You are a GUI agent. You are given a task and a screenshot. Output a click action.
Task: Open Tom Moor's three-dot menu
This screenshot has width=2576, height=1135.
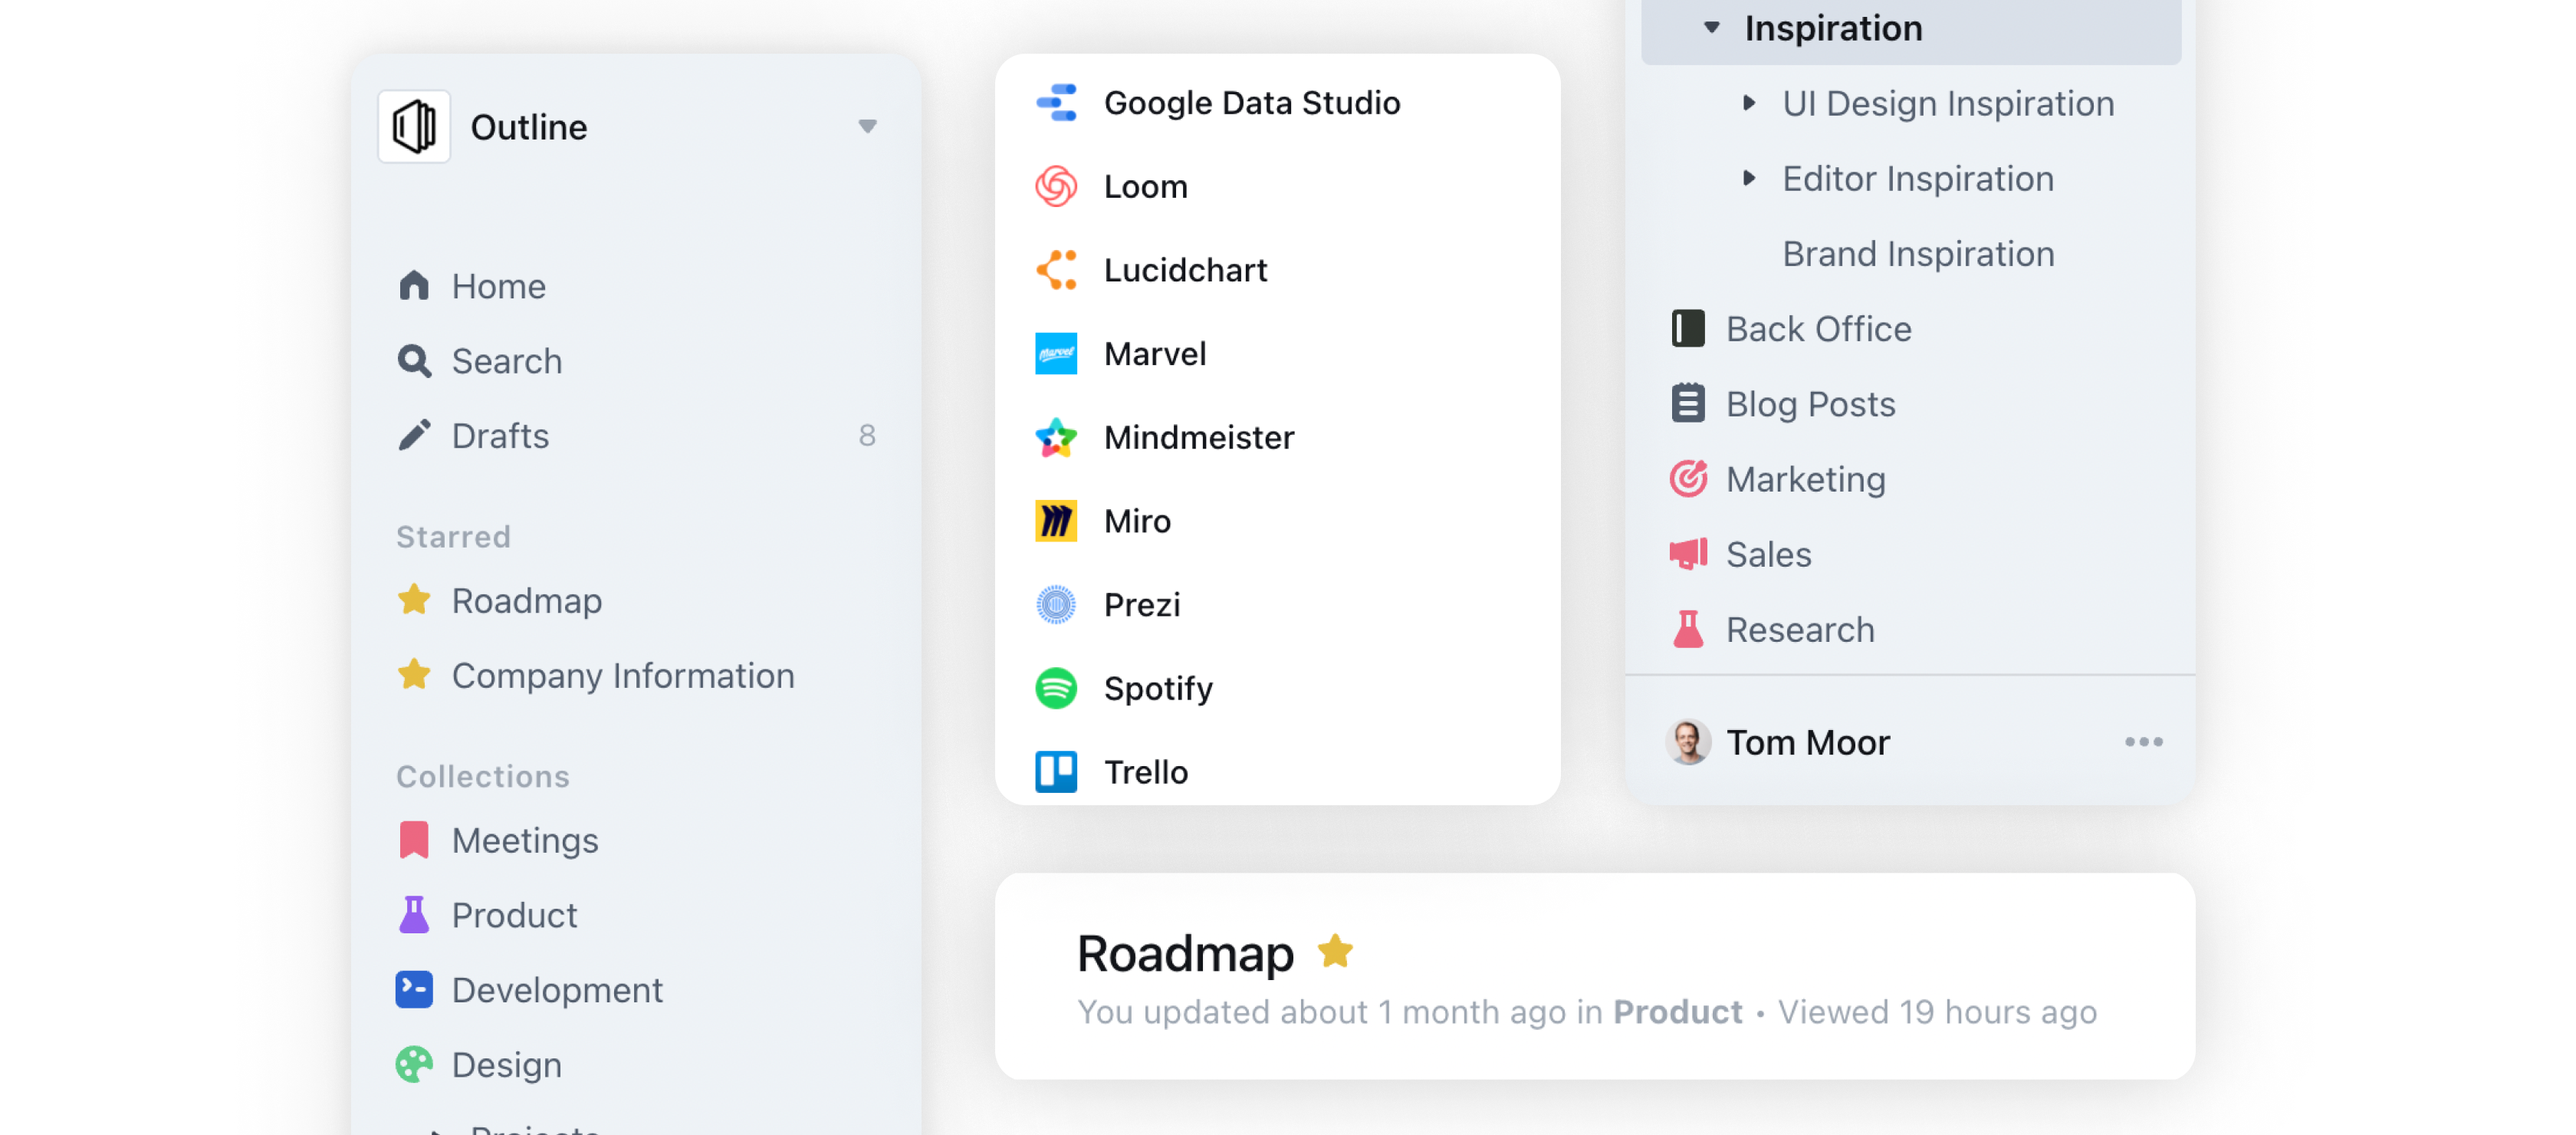pyautogui.click(x=2143, y=742)
